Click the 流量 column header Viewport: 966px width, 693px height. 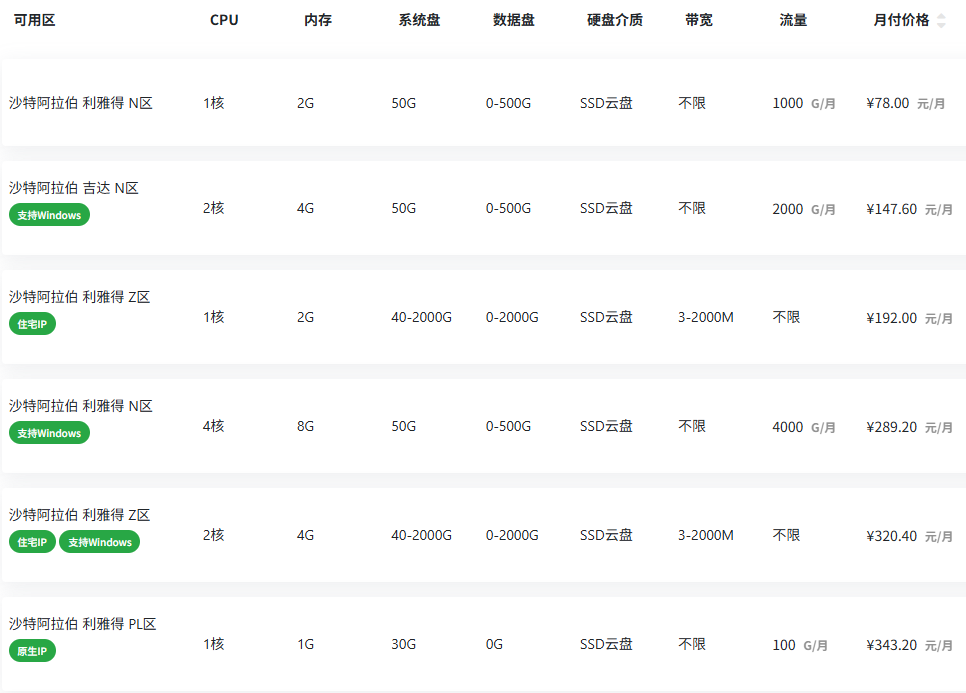coord(793,20)
